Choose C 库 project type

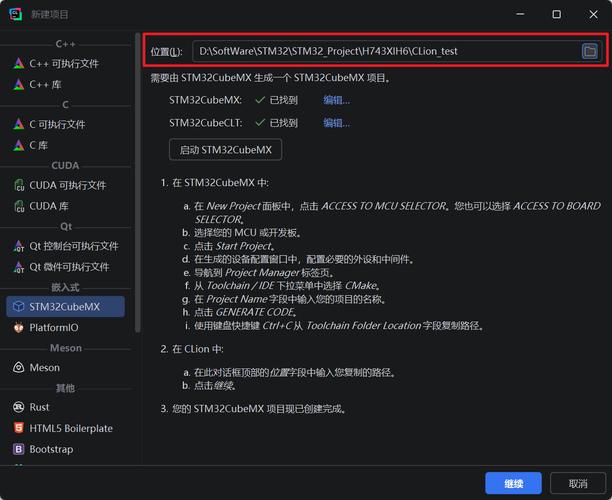coord(66,145)
